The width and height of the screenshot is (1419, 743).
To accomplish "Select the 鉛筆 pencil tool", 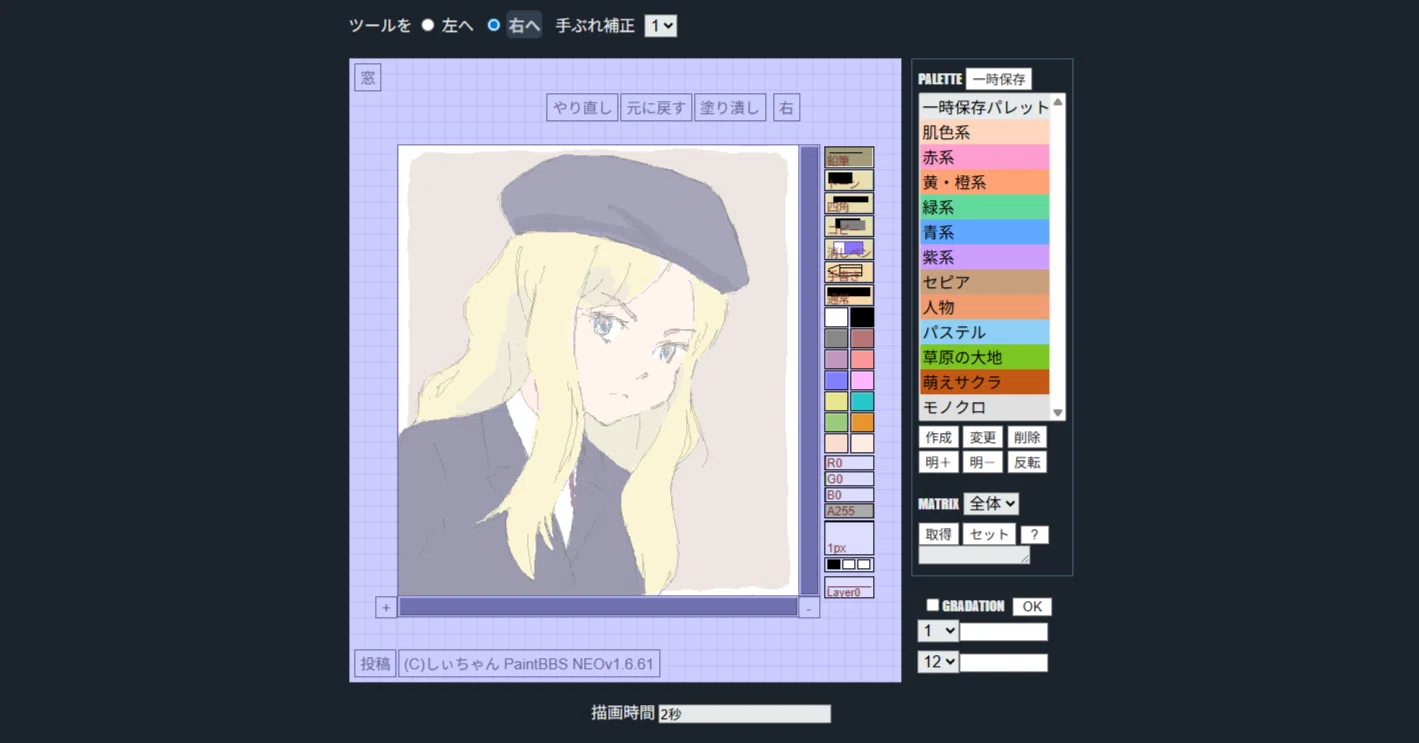I will [849, 157].
